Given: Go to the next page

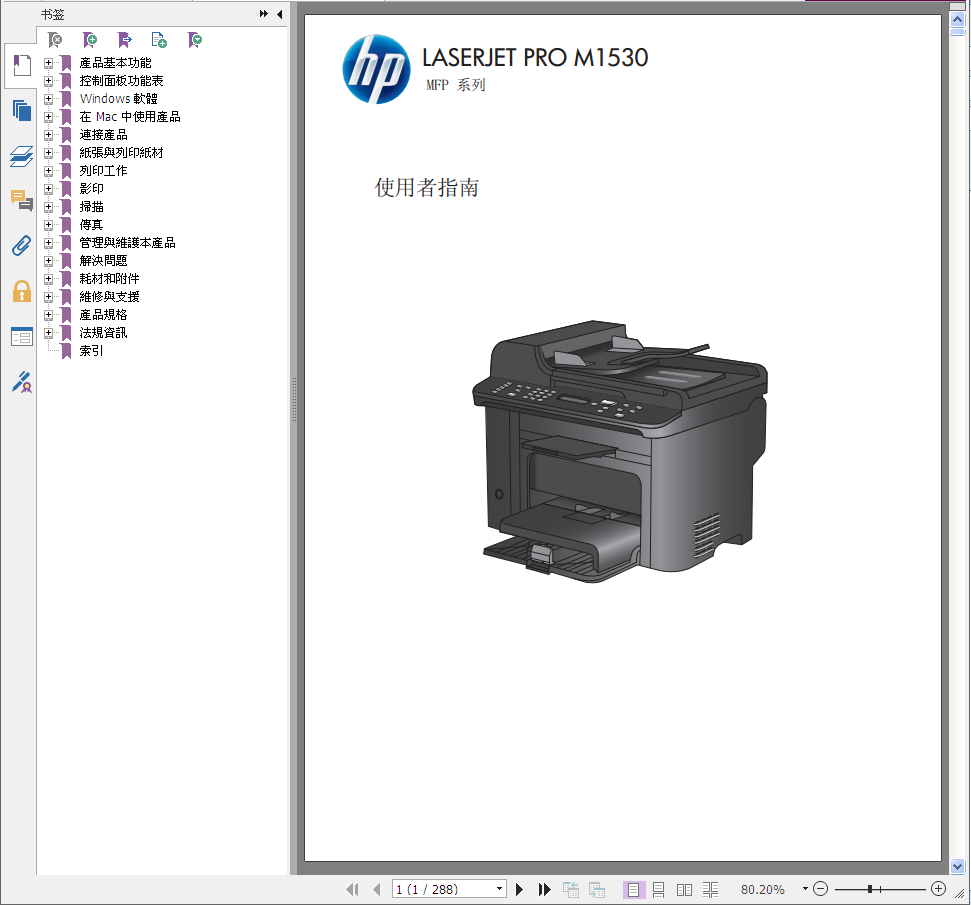Looking at the screenshot, I should point(520,890).
